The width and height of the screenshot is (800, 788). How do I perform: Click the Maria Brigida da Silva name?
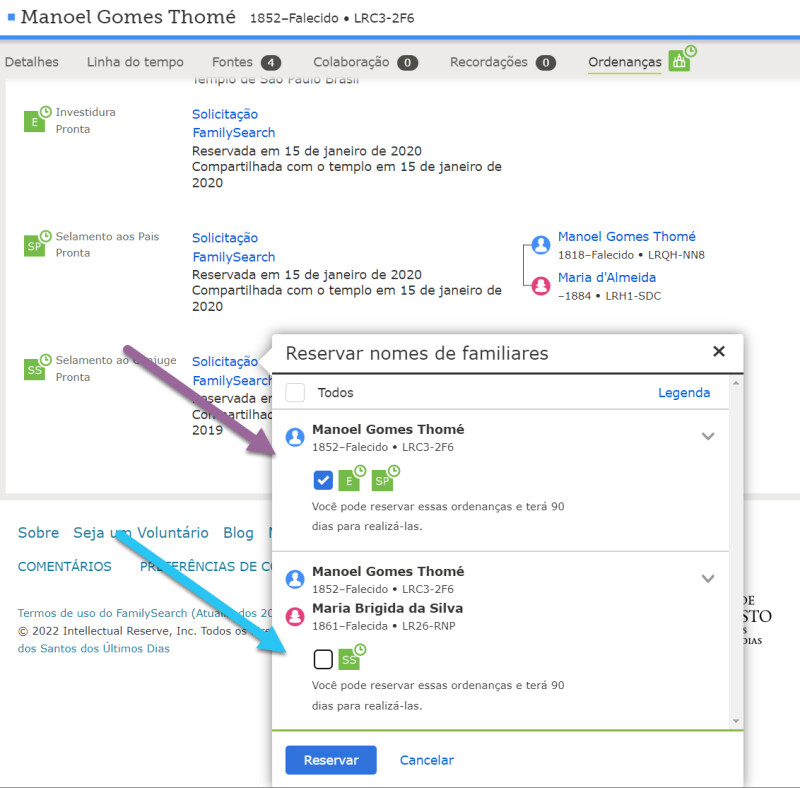(388, 608)
